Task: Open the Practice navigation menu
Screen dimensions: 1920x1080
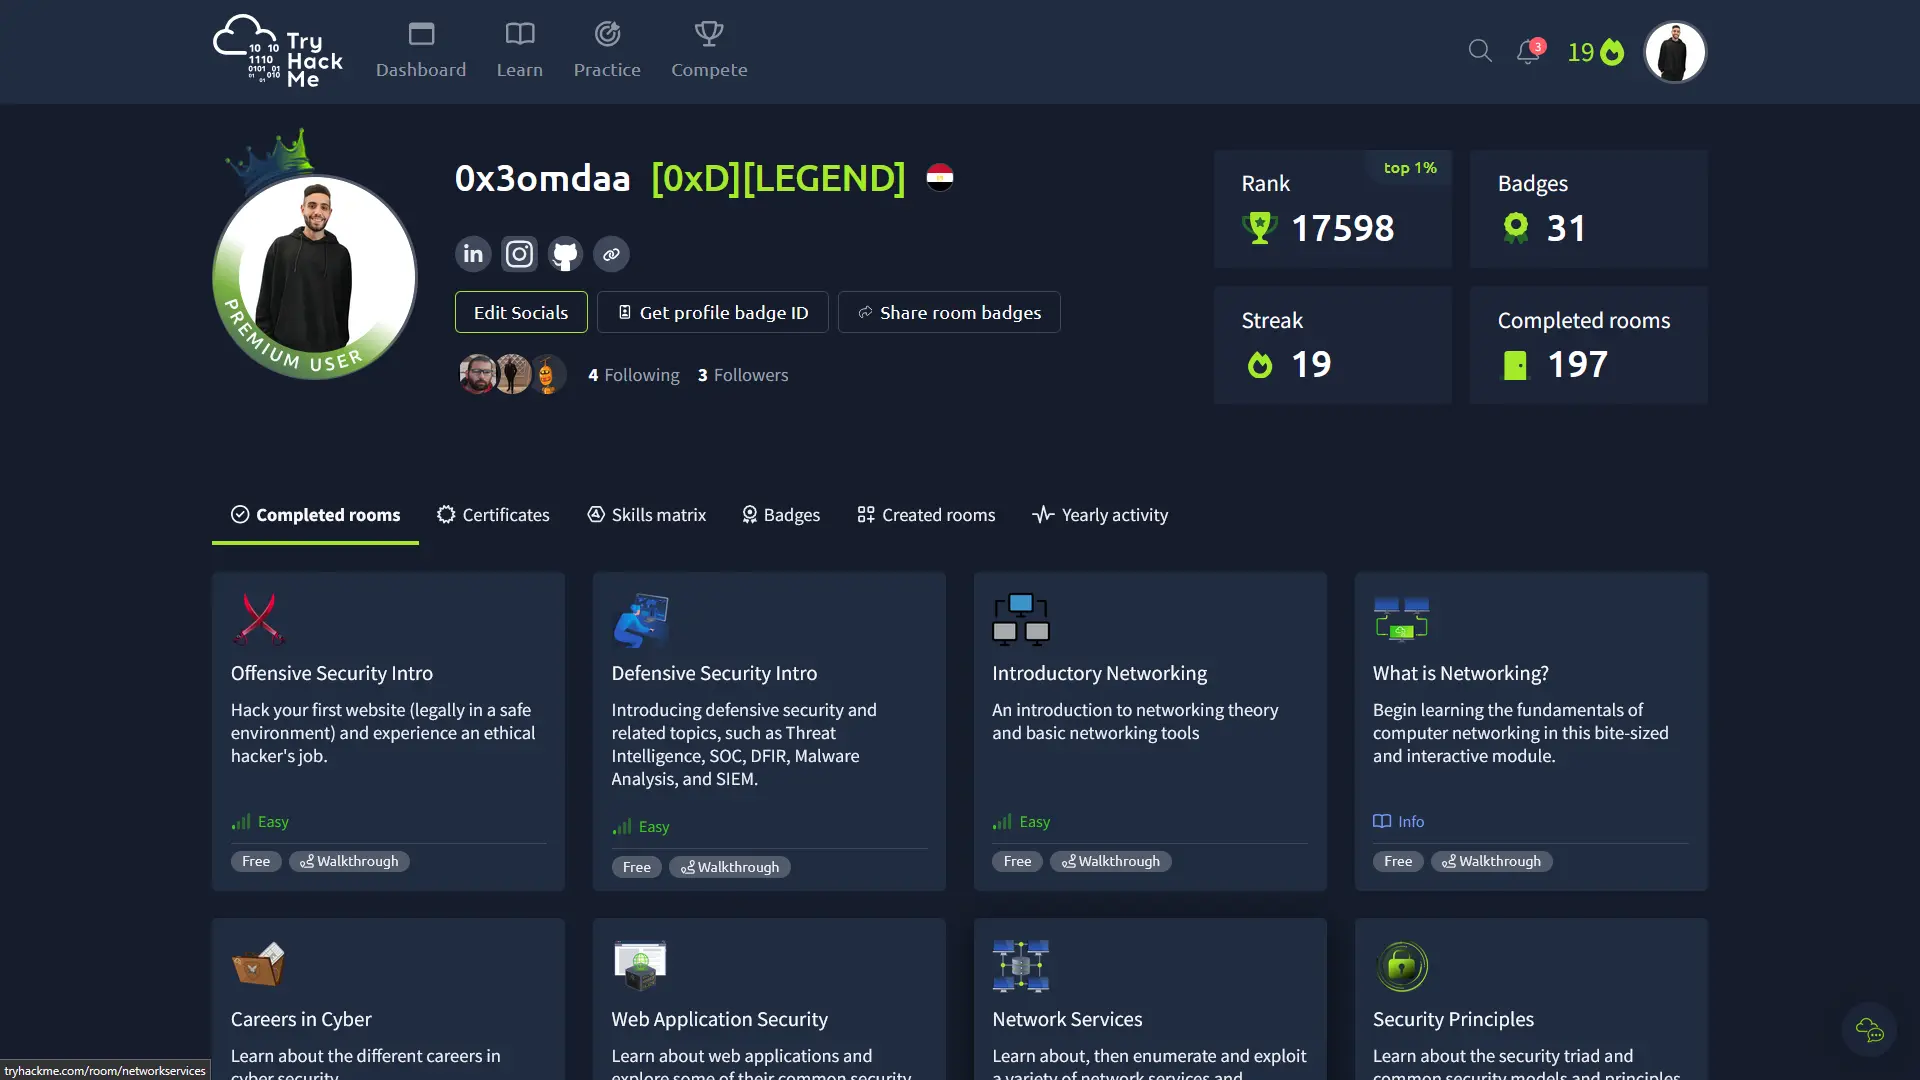Action: (607, 50)
